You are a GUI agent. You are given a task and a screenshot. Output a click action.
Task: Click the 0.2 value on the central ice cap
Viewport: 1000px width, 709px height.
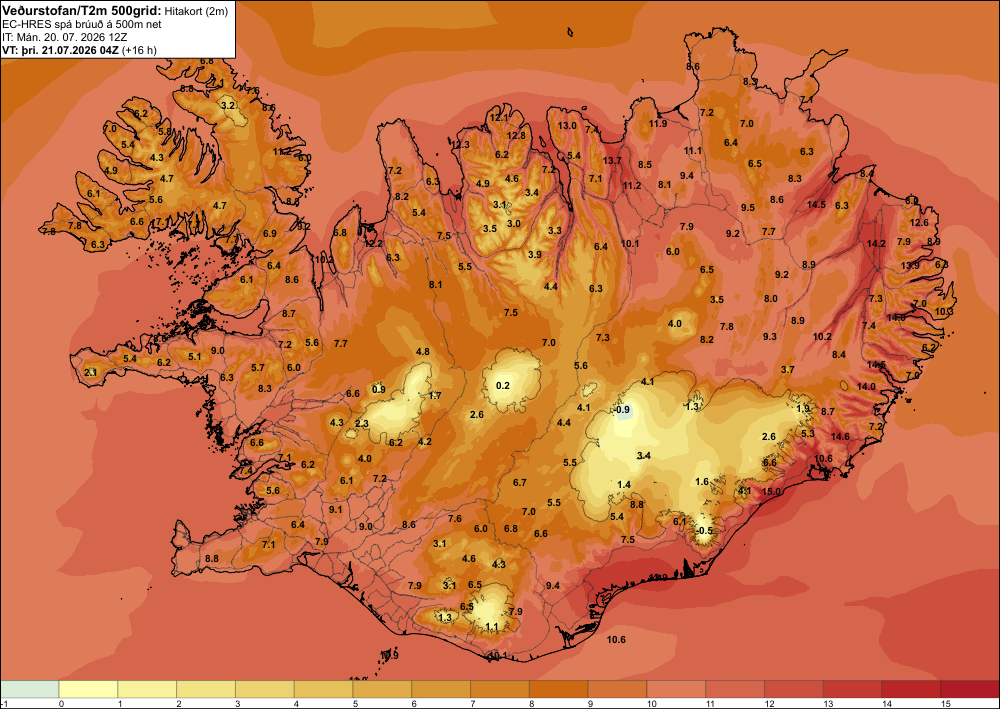(x=503, y=386)
